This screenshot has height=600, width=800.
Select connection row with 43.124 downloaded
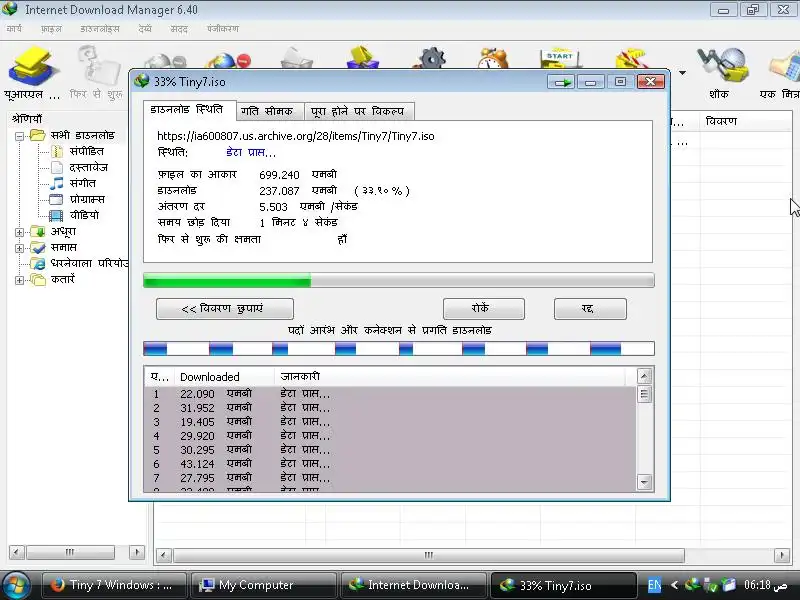pos(390,464)
